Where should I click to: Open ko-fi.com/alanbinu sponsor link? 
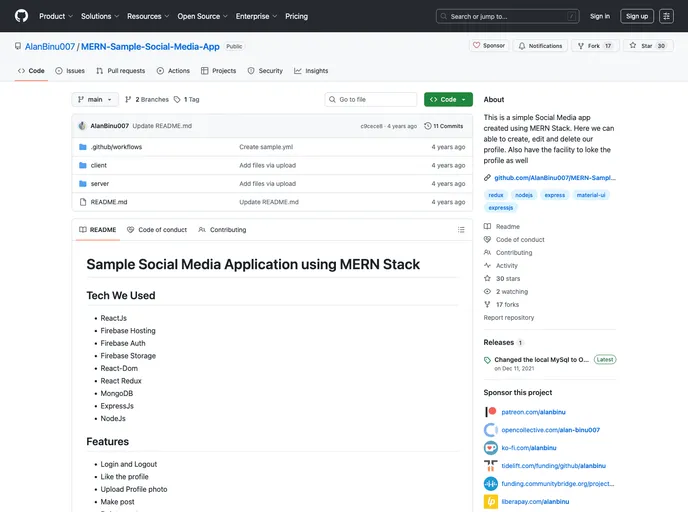click(529, 448)
